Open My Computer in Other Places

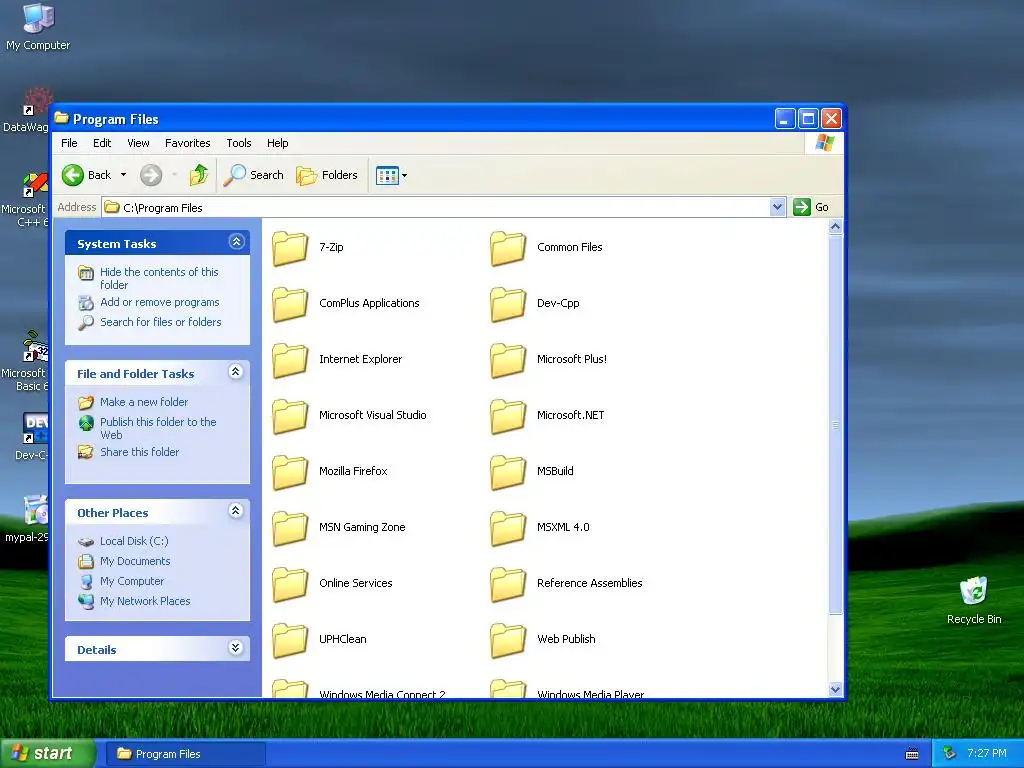131,581
